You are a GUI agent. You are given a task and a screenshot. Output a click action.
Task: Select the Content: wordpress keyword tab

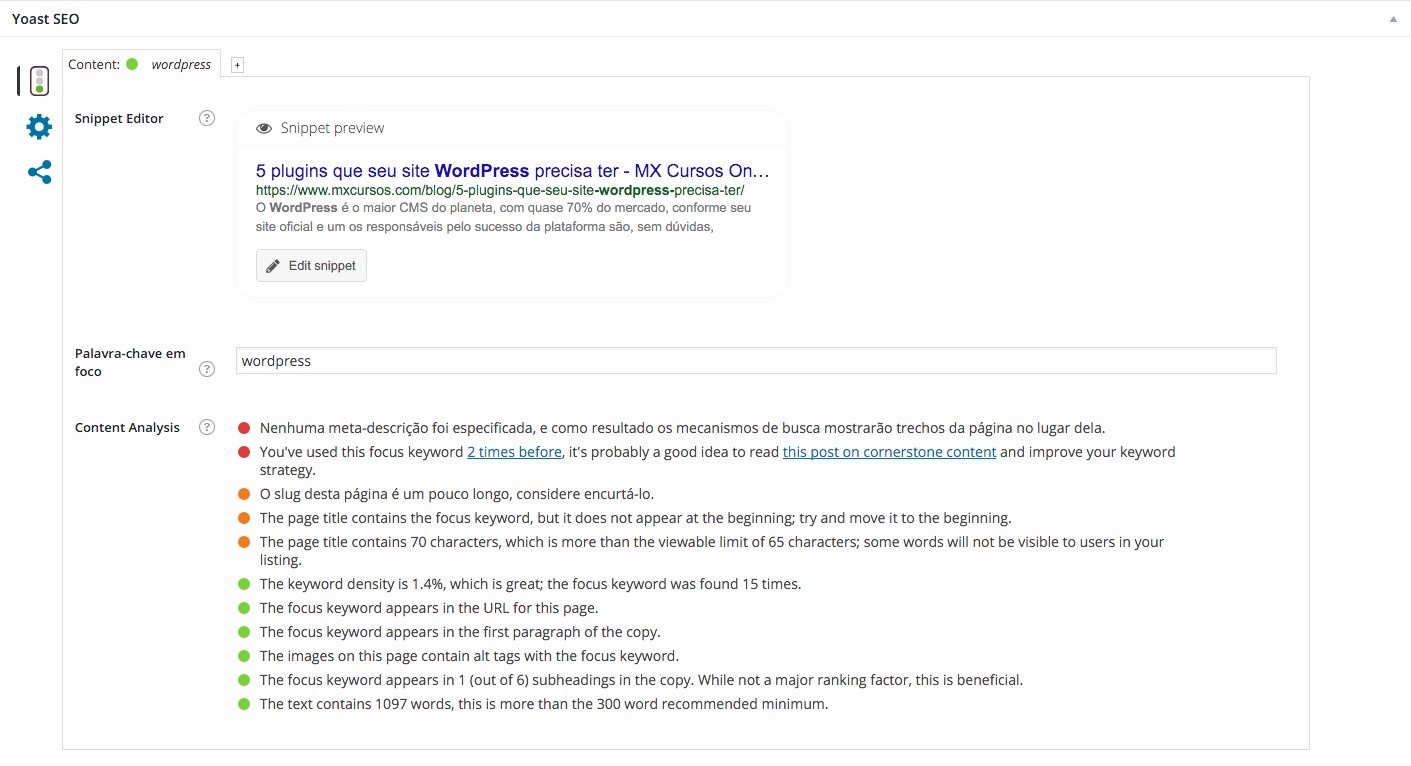pos(141,64)
